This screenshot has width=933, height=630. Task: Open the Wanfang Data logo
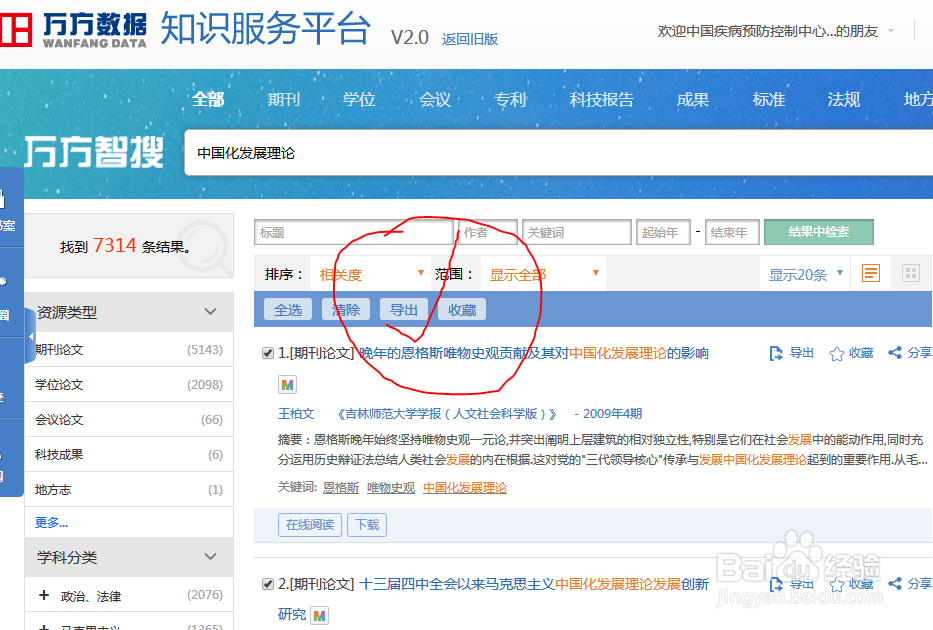pyautogui.click(x=80, y=30)
